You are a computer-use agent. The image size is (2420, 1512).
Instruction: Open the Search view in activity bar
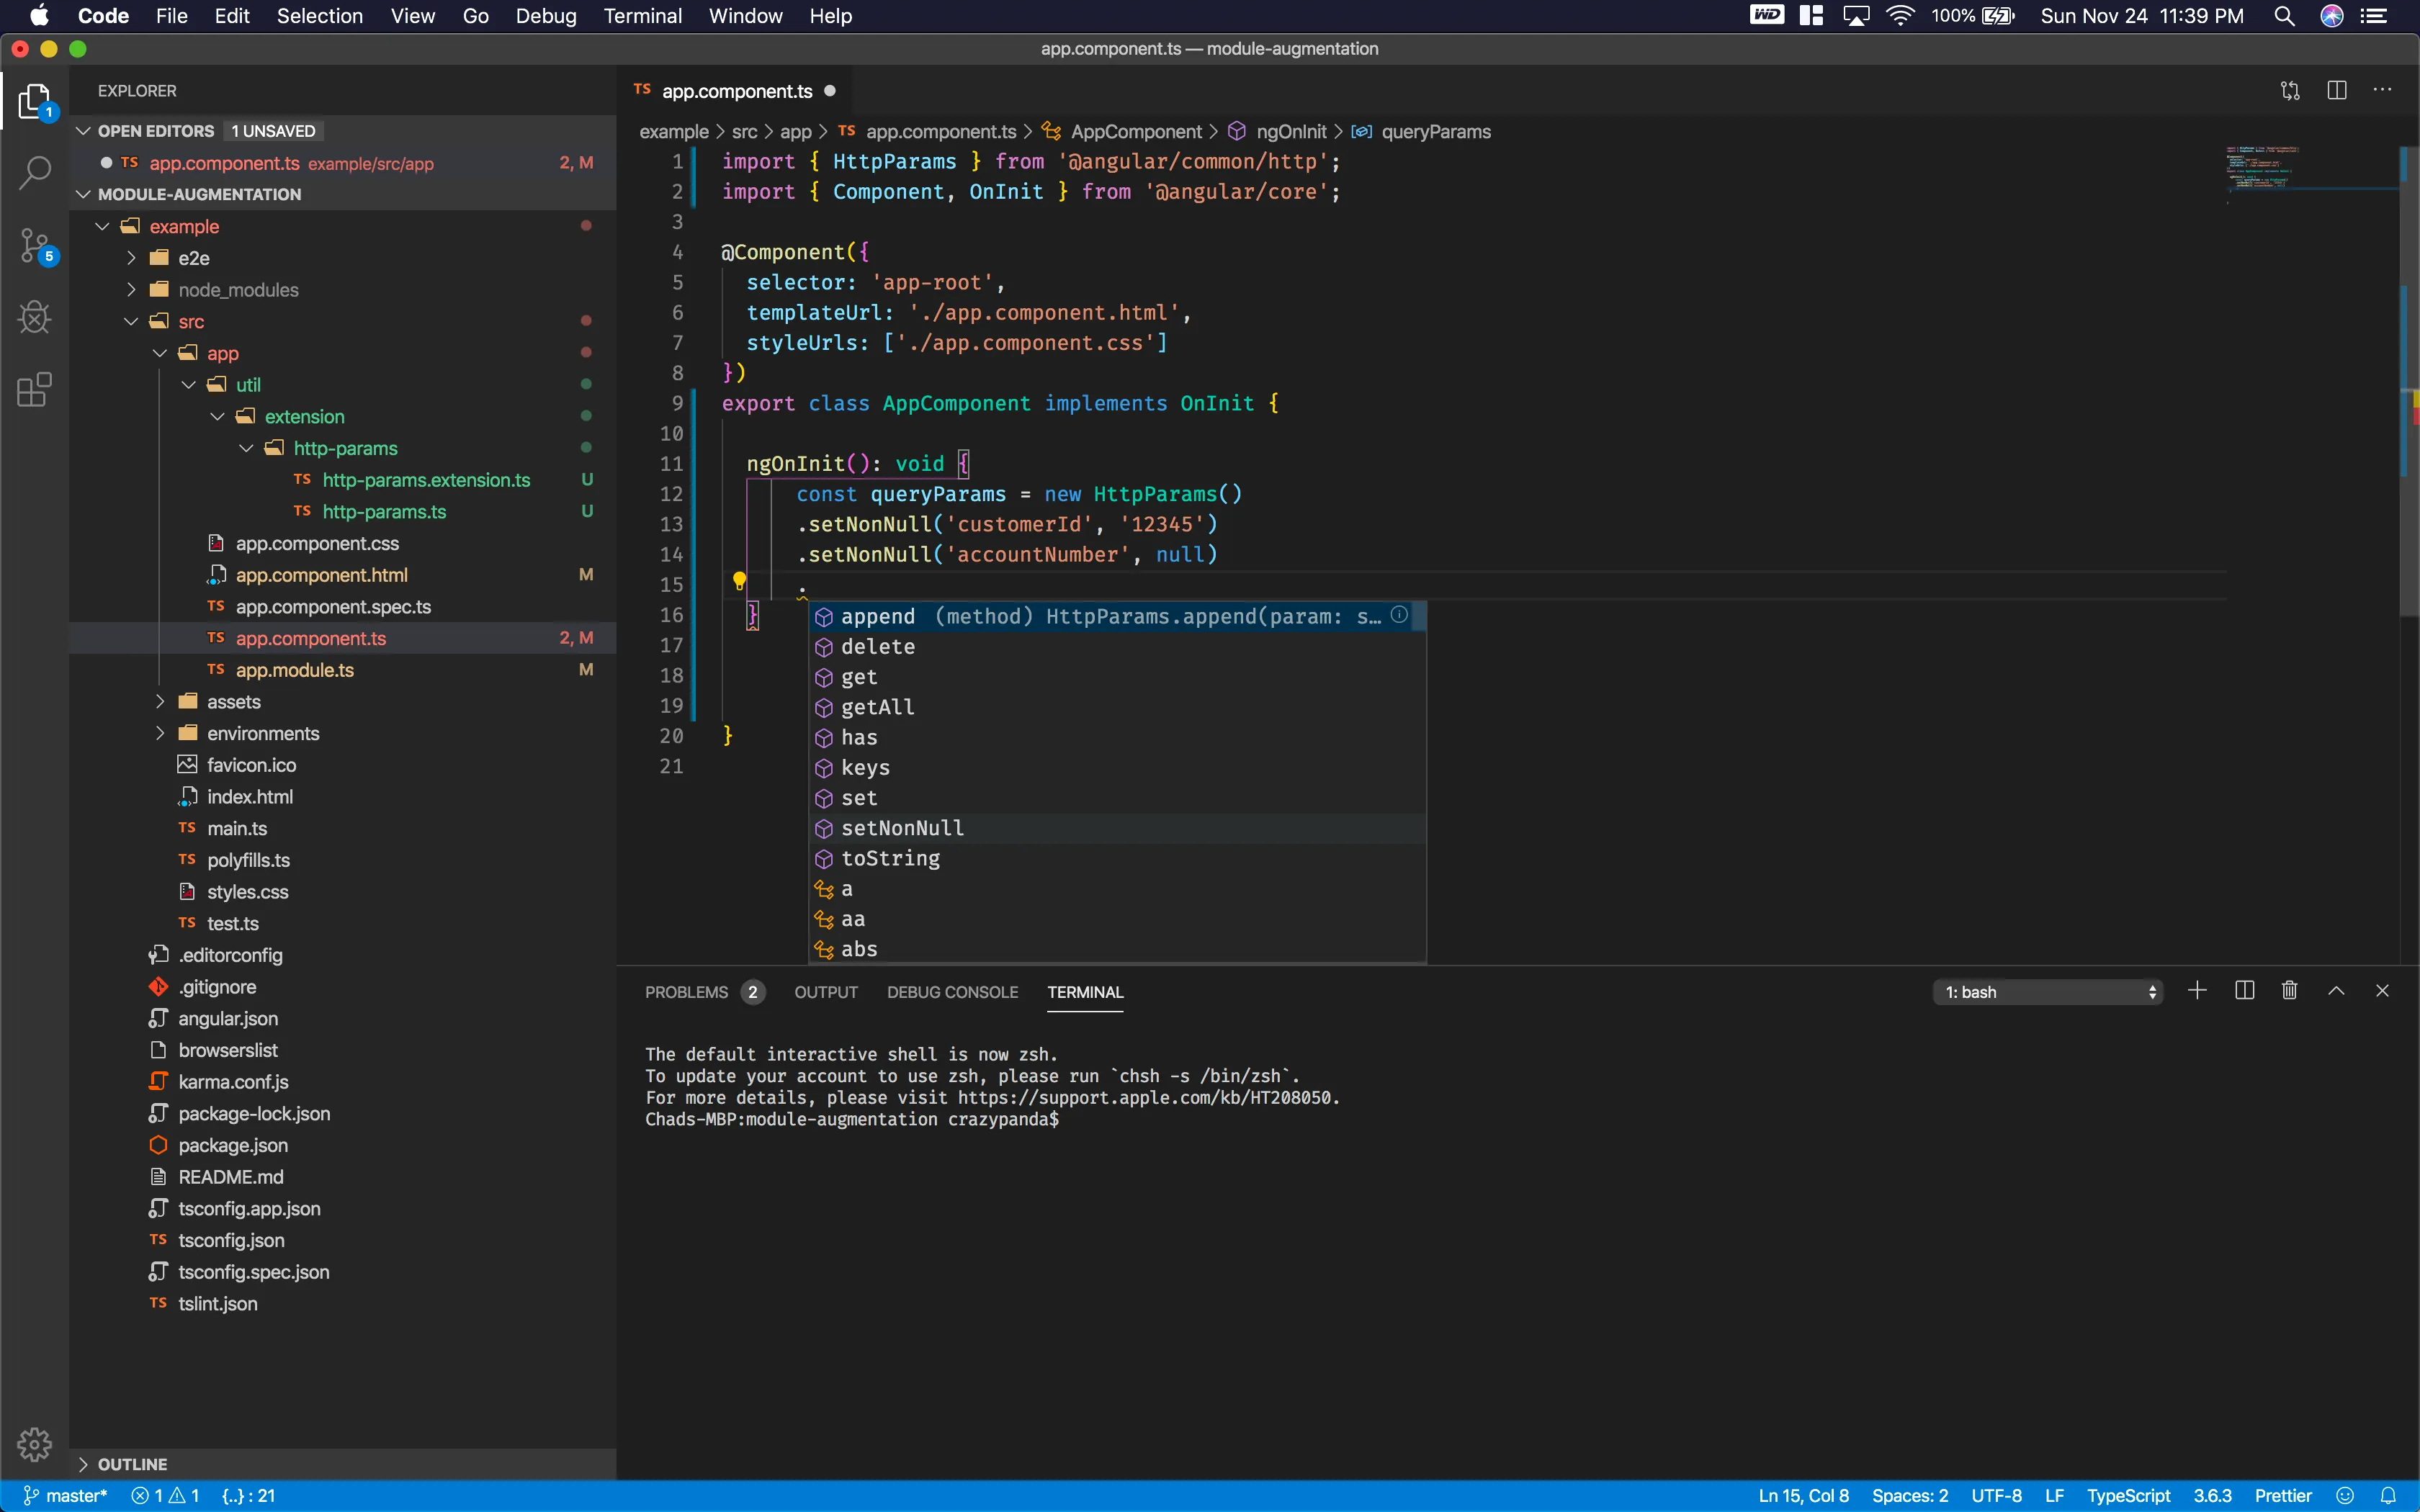(x=35, y=173)
